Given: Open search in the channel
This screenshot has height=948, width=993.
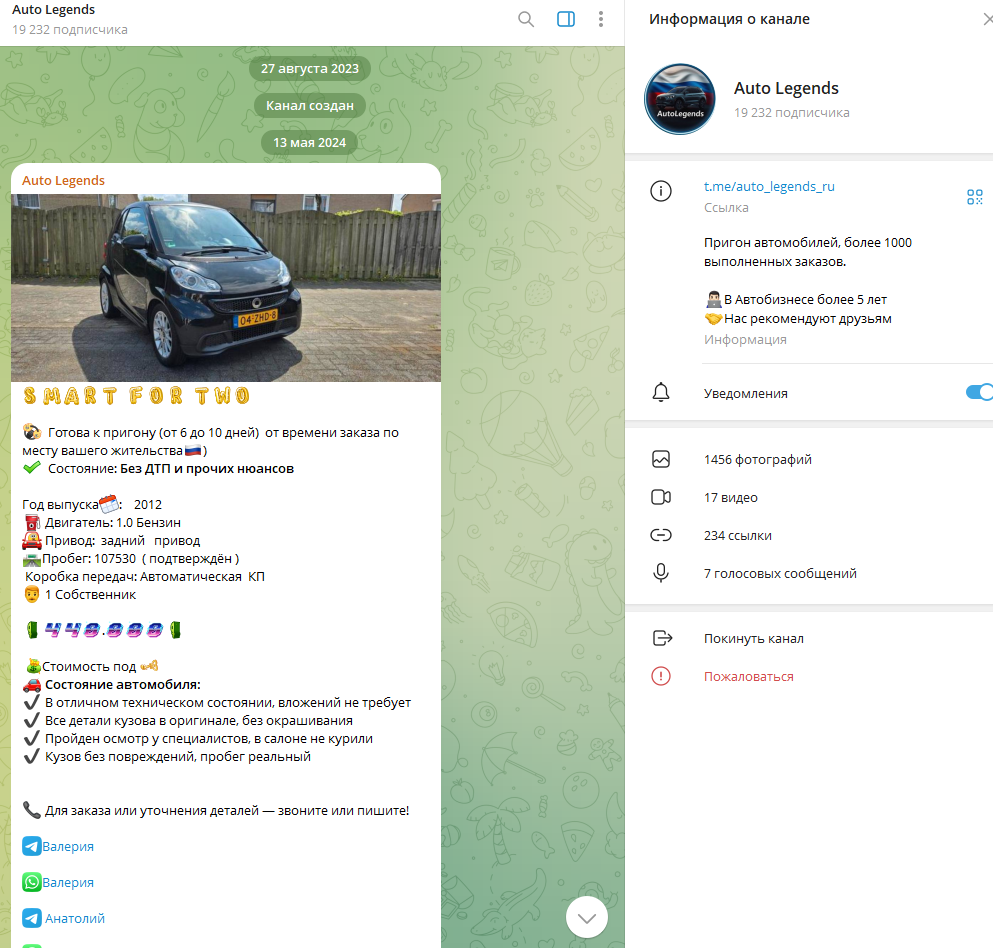Looking at the screenshot, I should 526,20.
